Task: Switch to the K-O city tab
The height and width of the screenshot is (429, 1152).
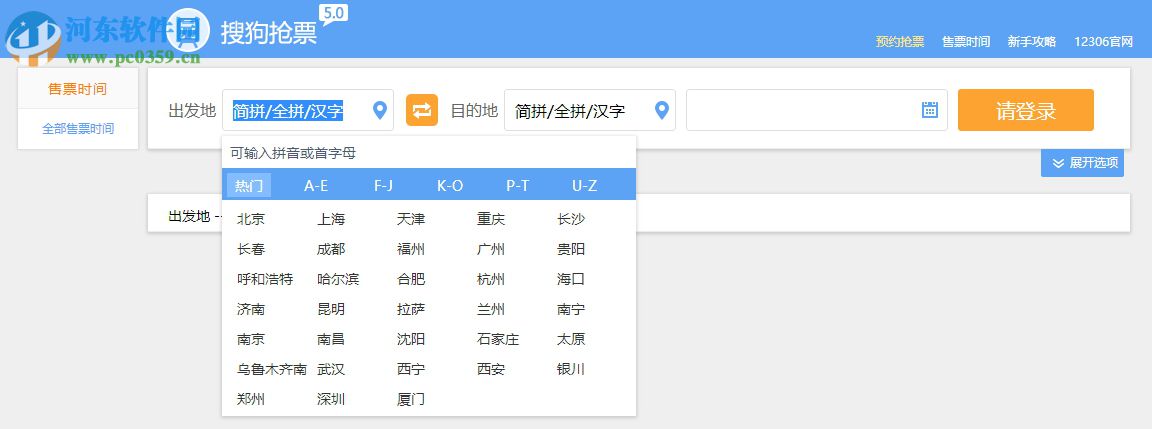Action: pos(450,186)
